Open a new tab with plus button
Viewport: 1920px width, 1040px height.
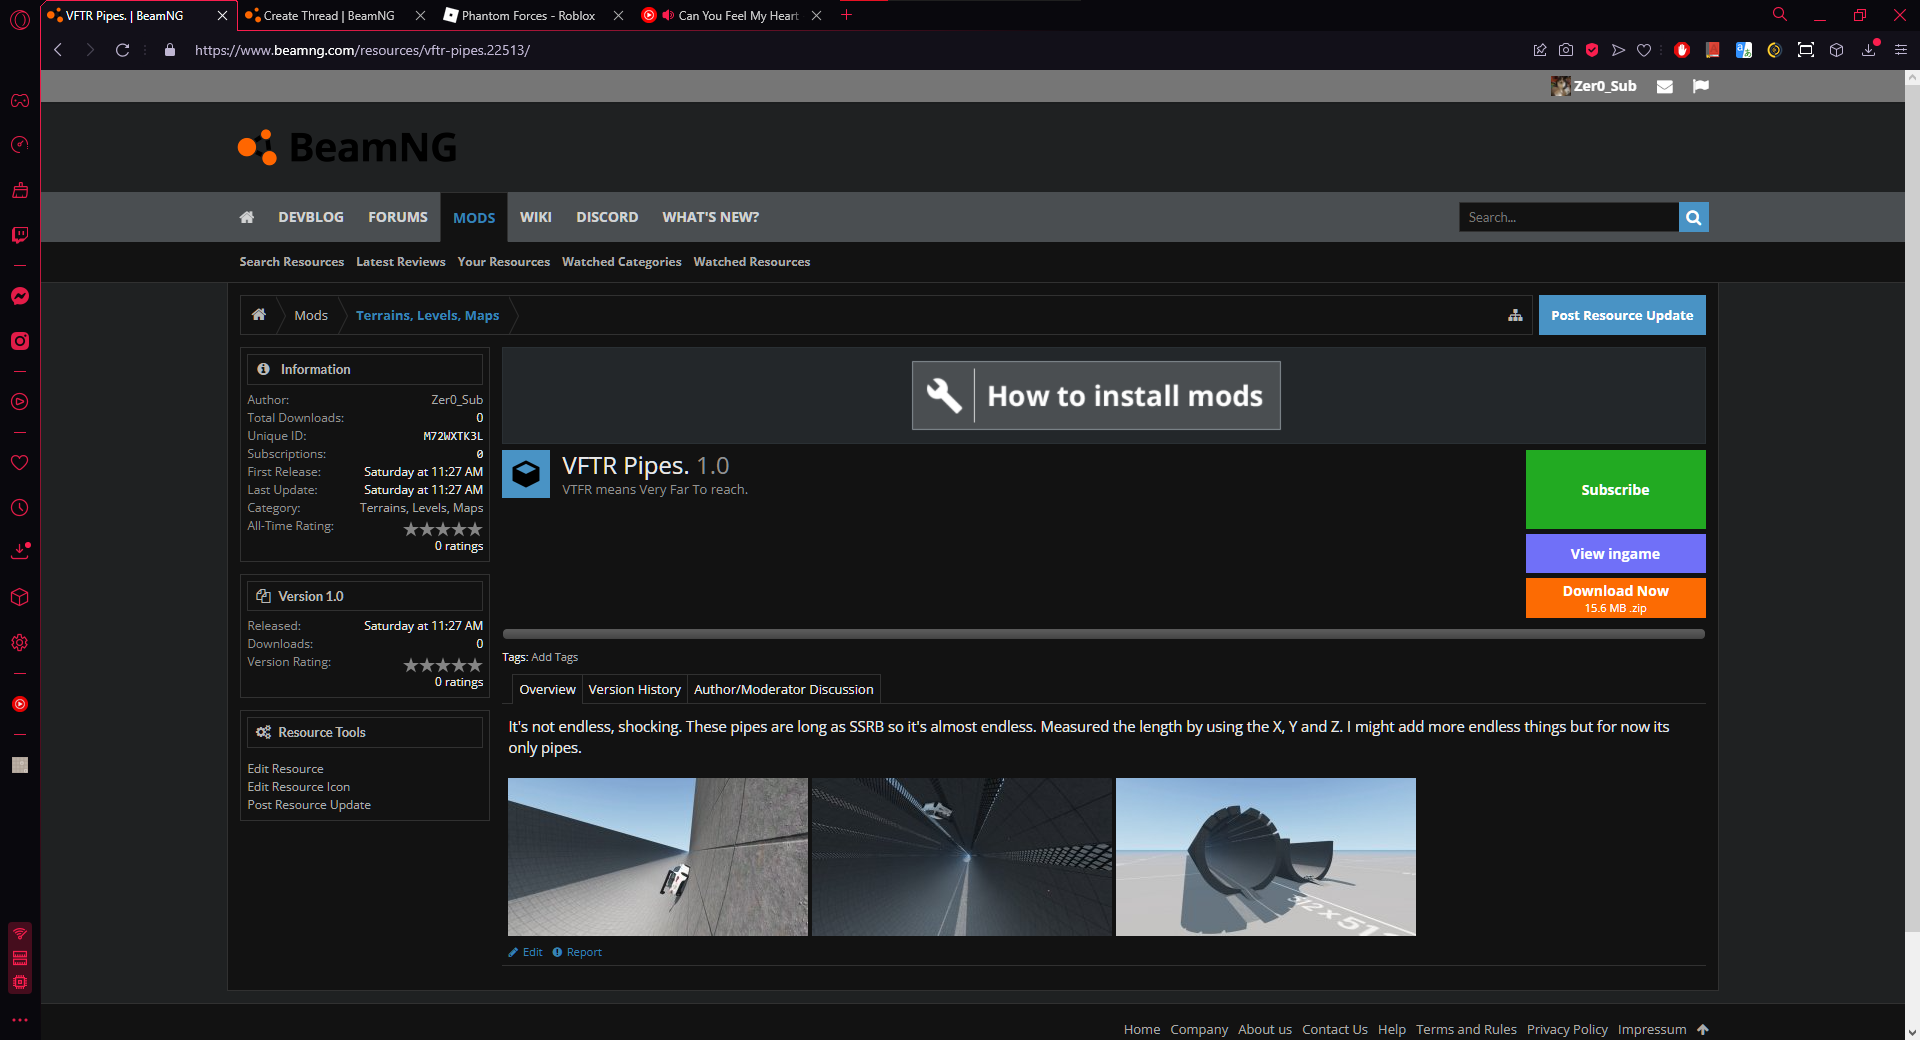[x=846, y=15]
